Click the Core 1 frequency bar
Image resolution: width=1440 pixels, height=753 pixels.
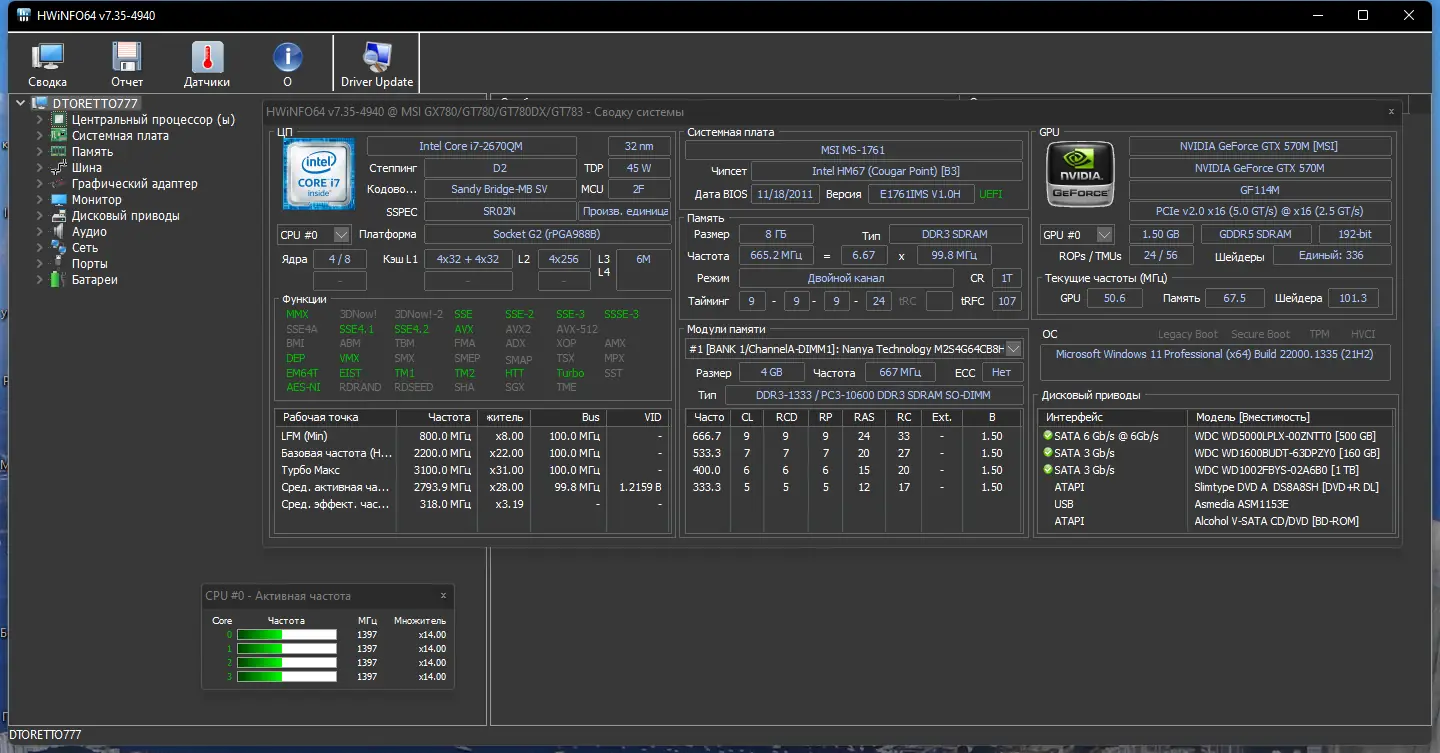[287, 648]
